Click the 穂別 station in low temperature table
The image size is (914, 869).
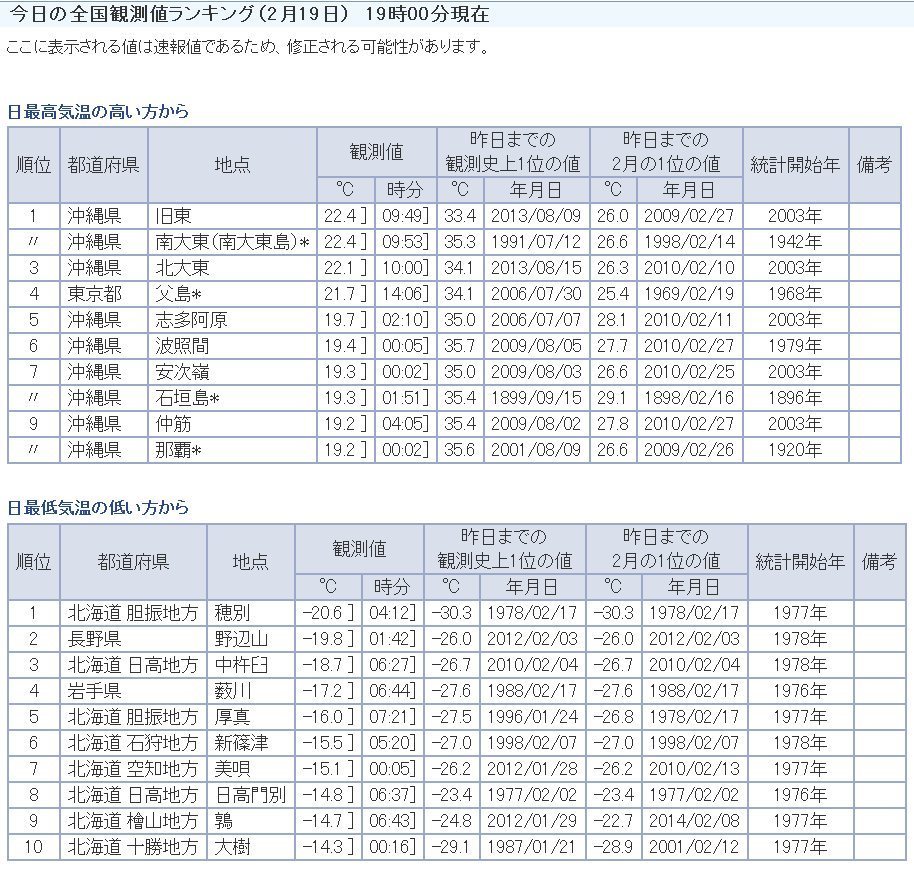pos(233,612)
